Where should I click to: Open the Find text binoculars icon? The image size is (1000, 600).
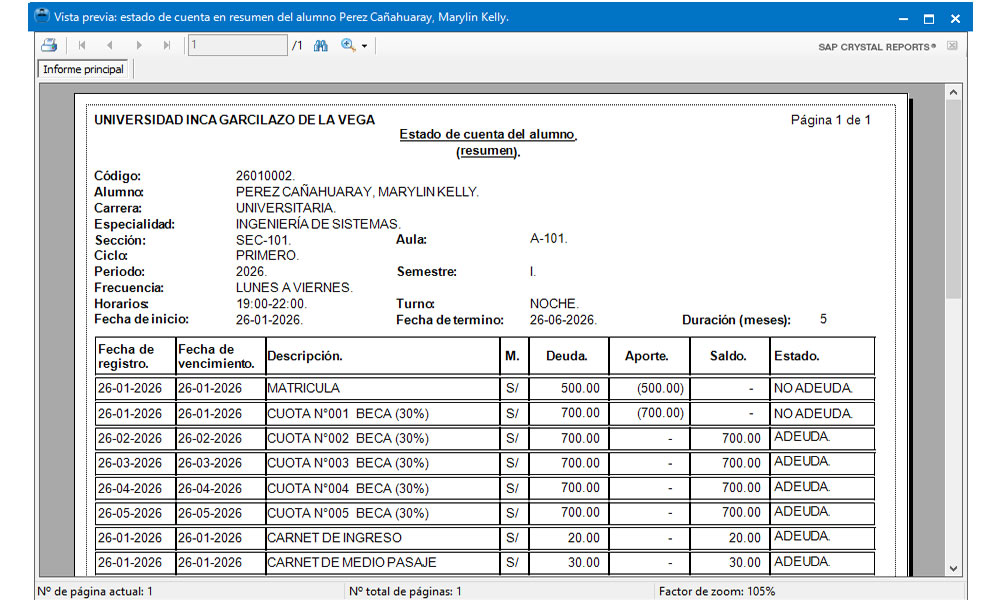321,45
